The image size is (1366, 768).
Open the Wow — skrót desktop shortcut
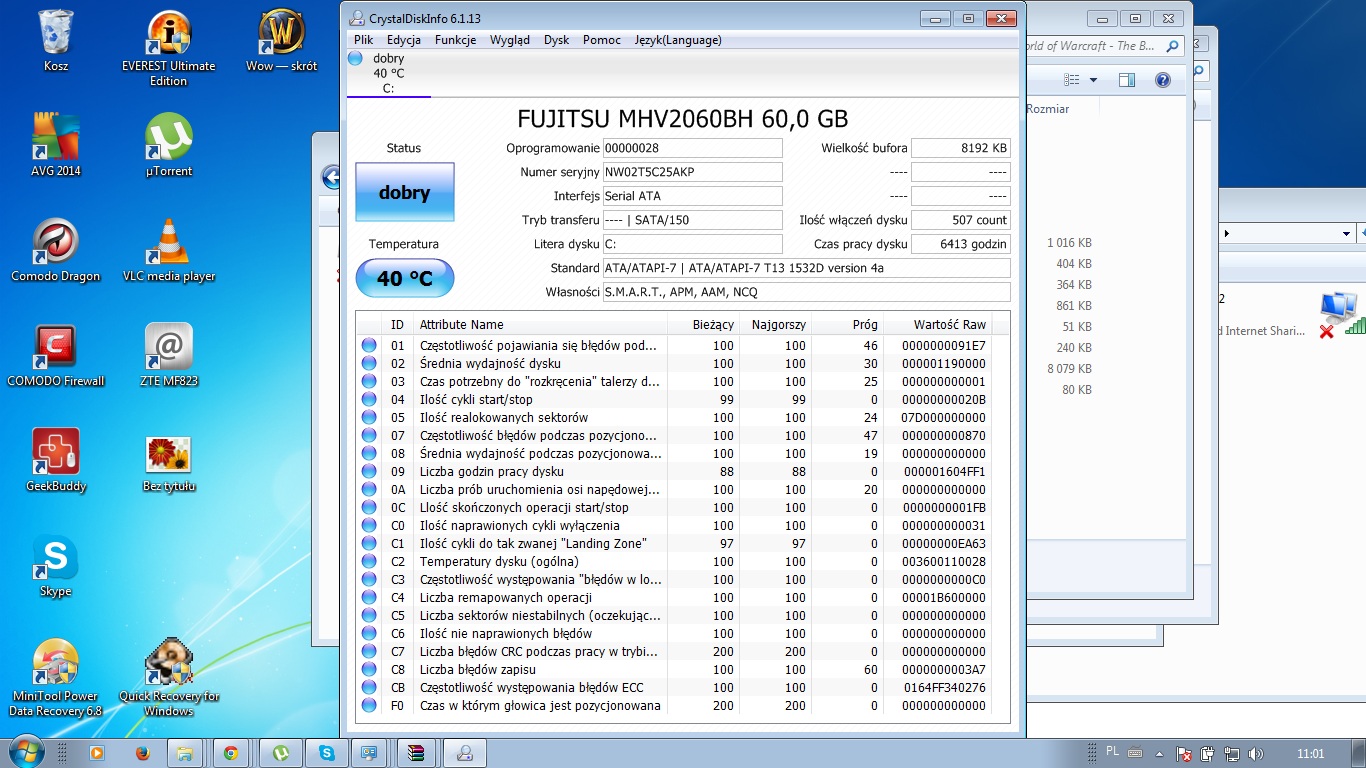point(281,41)
